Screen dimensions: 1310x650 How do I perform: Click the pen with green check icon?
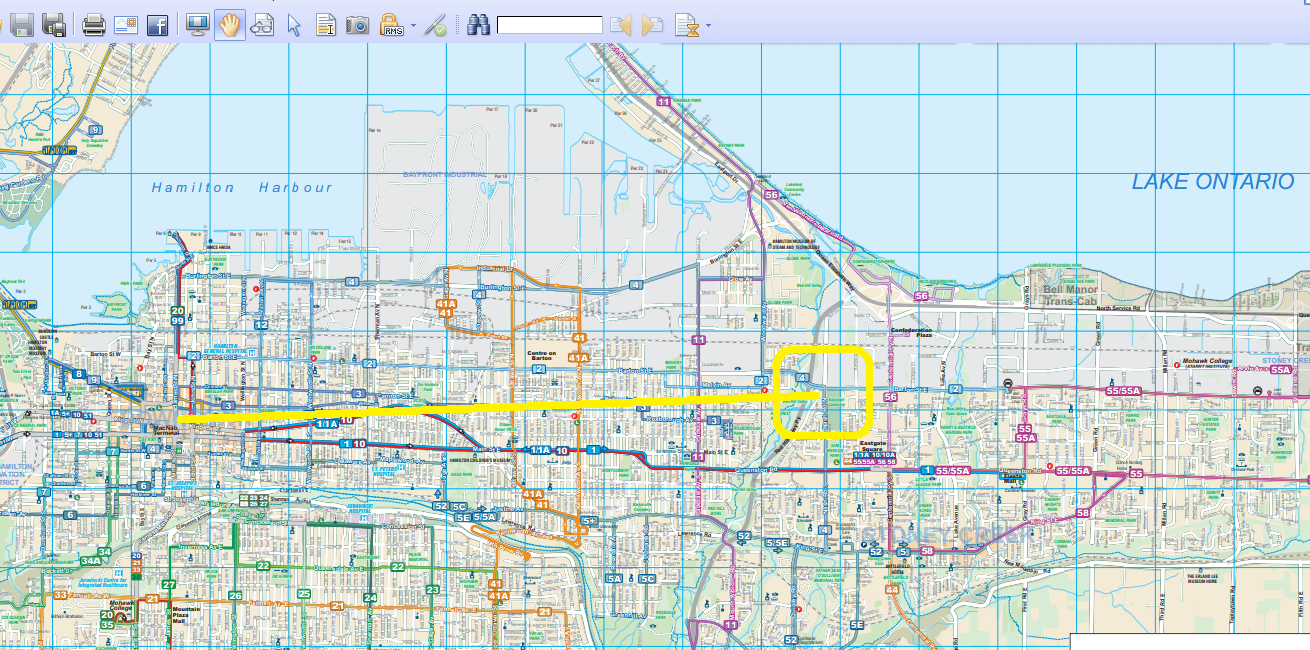435,25
